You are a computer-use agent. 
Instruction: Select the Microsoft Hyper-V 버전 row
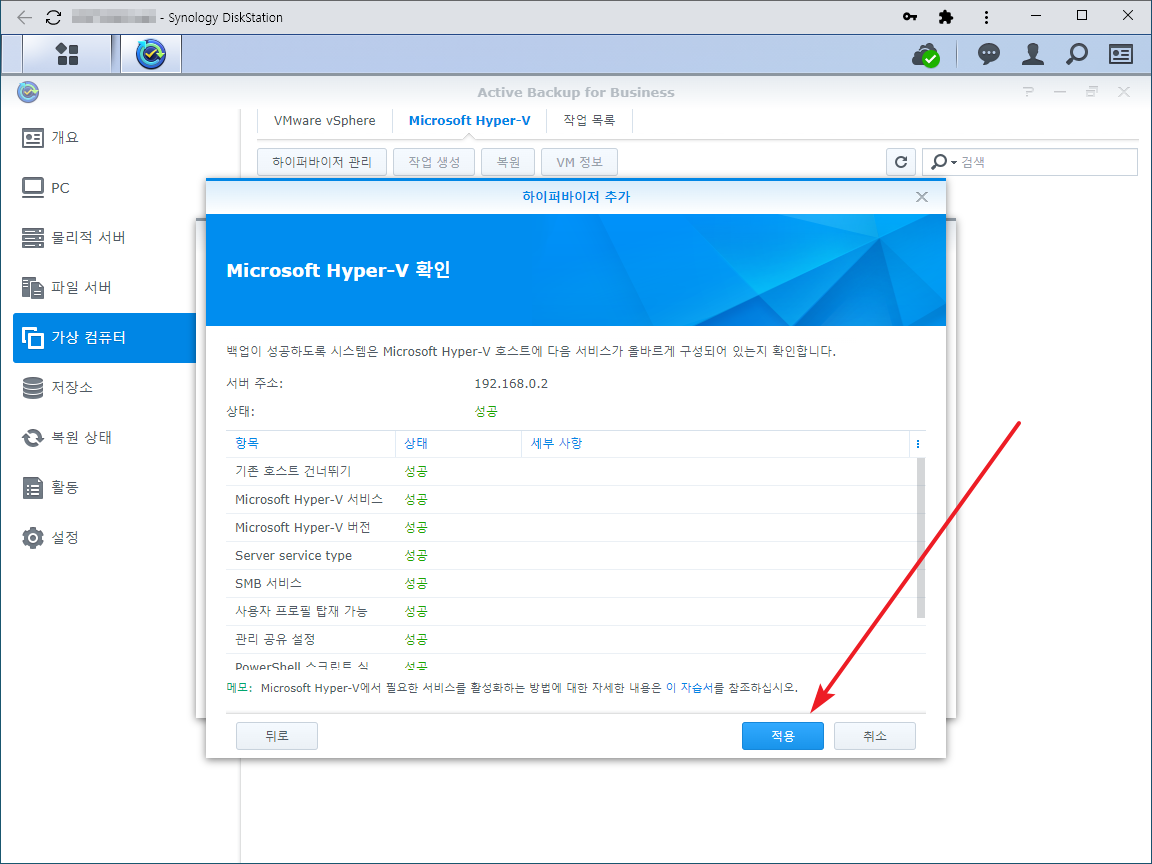click(572, 527)
